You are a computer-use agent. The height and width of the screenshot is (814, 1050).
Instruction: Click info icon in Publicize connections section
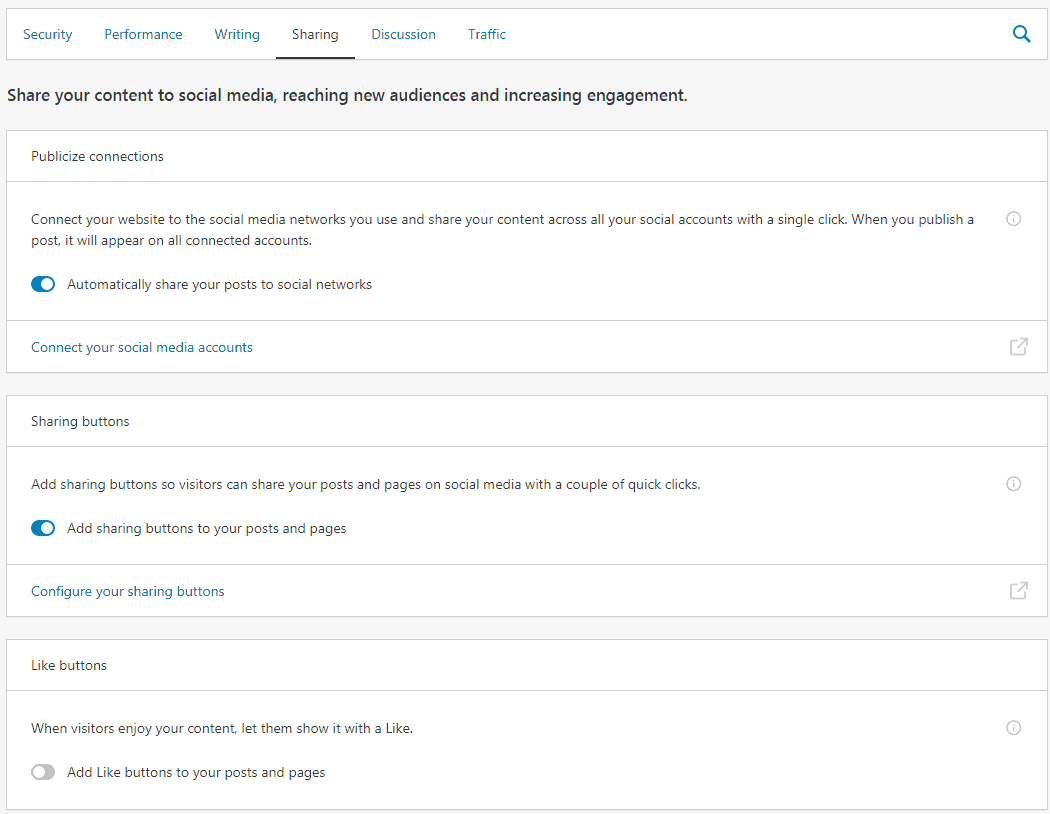[1013, 219]
